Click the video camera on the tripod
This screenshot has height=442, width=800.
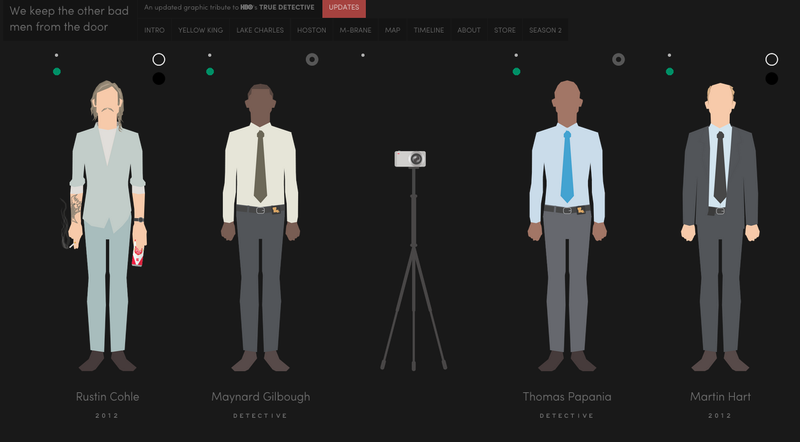[x=410, y=159]
